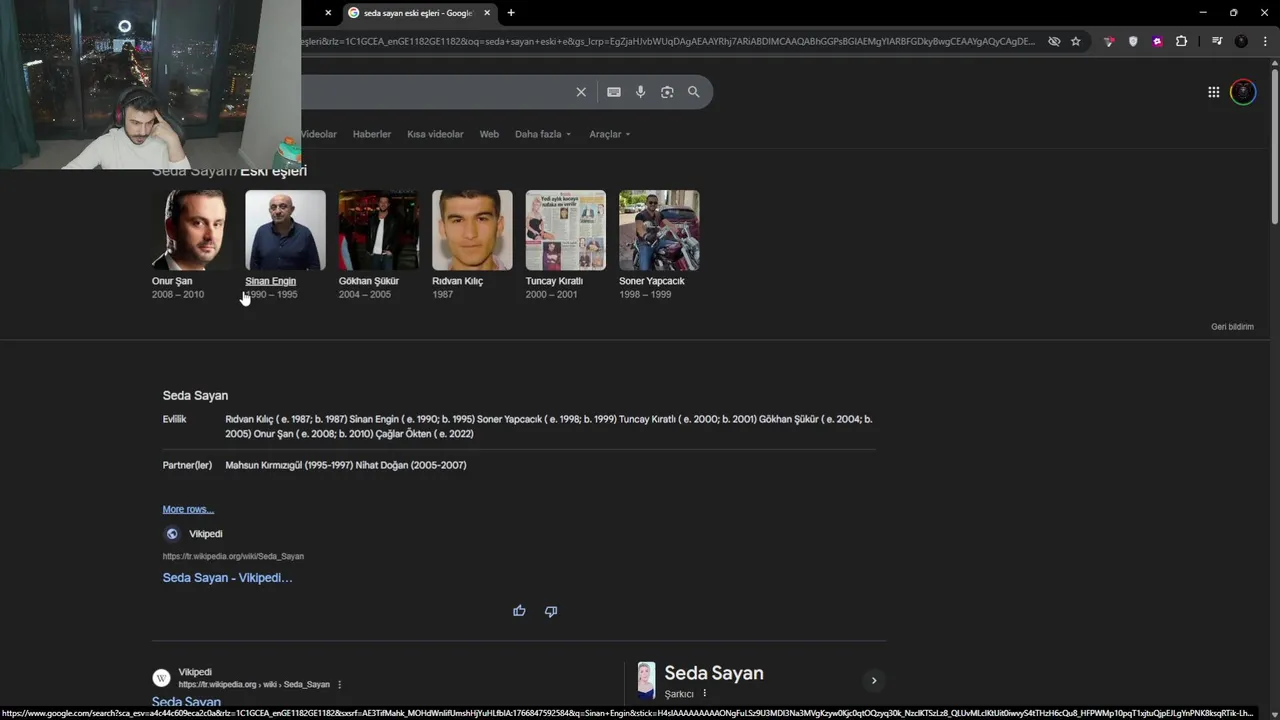Clear the Google search box text
1280x720 pixels.
point(581,92)
